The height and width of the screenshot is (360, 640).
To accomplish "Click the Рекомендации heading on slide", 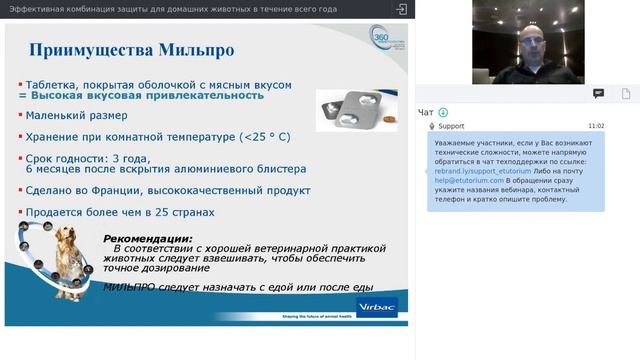I will 147,238.
